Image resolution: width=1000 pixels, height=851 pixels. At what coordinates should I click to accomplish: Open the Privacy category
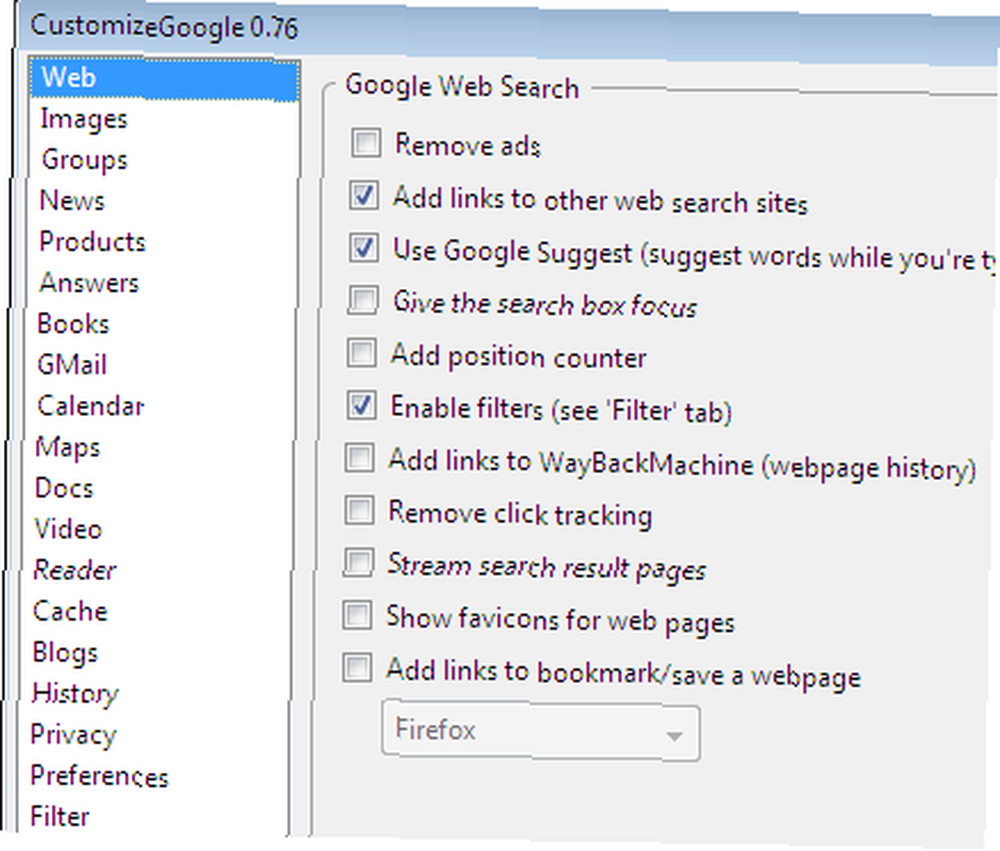tap(73, 735)
